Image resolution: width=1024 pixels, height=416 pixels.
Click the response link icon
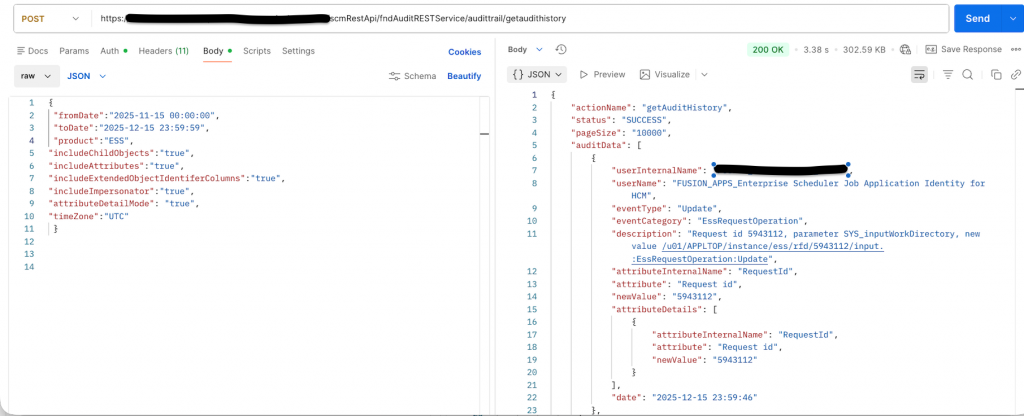[1016, 74]
